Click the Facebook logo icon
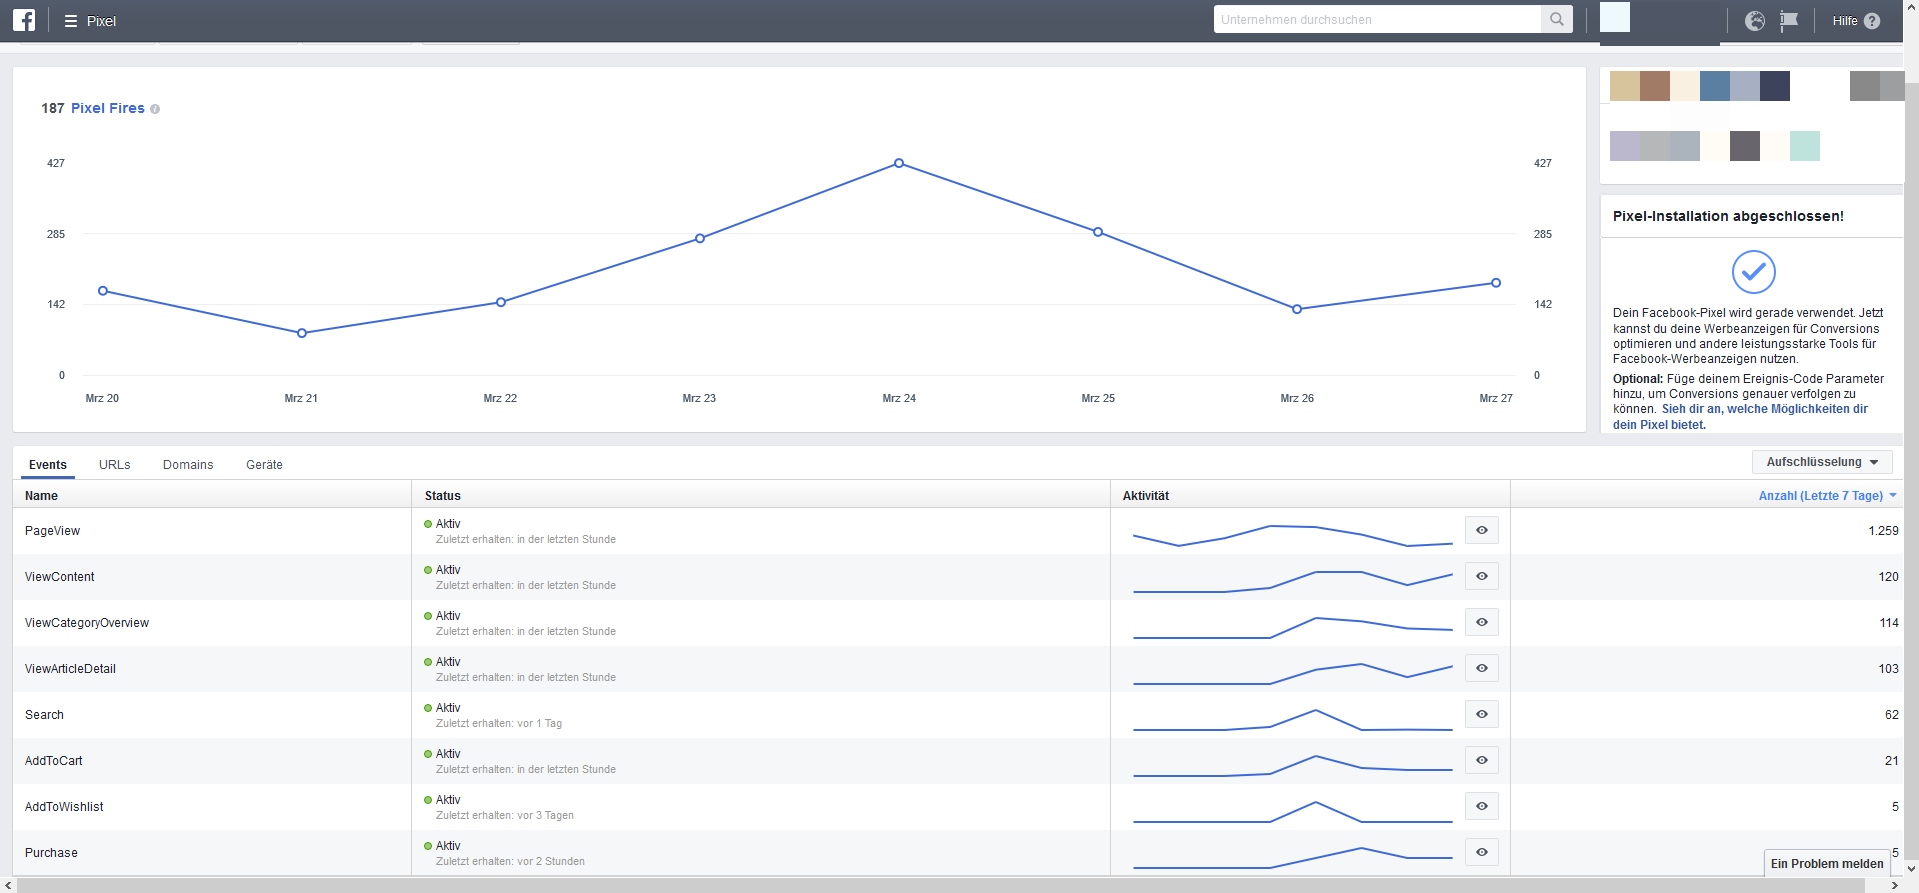Screen dimensions: 1919x893 (24, 20)
